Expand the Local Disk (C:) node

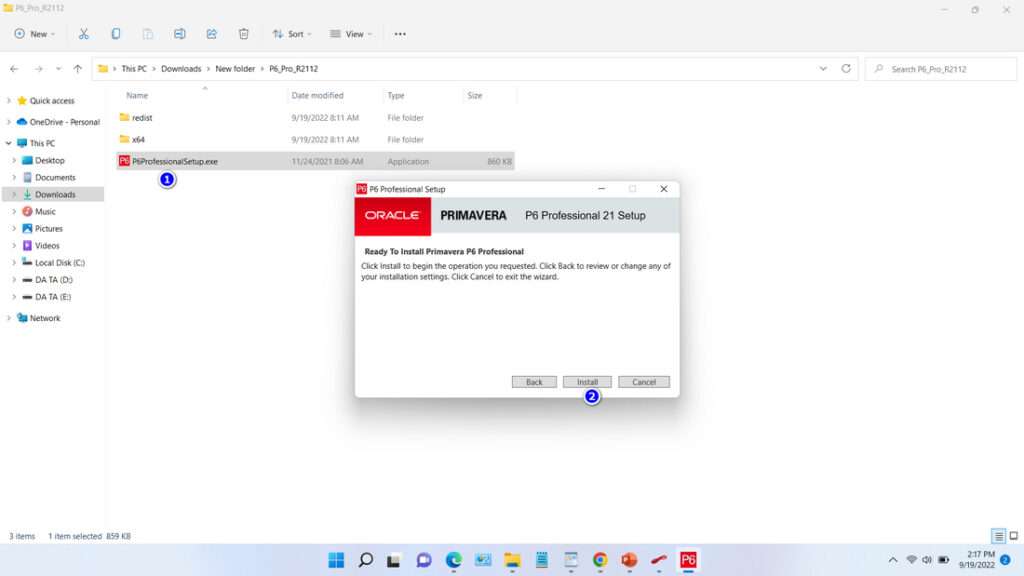[x=14, y=263]
